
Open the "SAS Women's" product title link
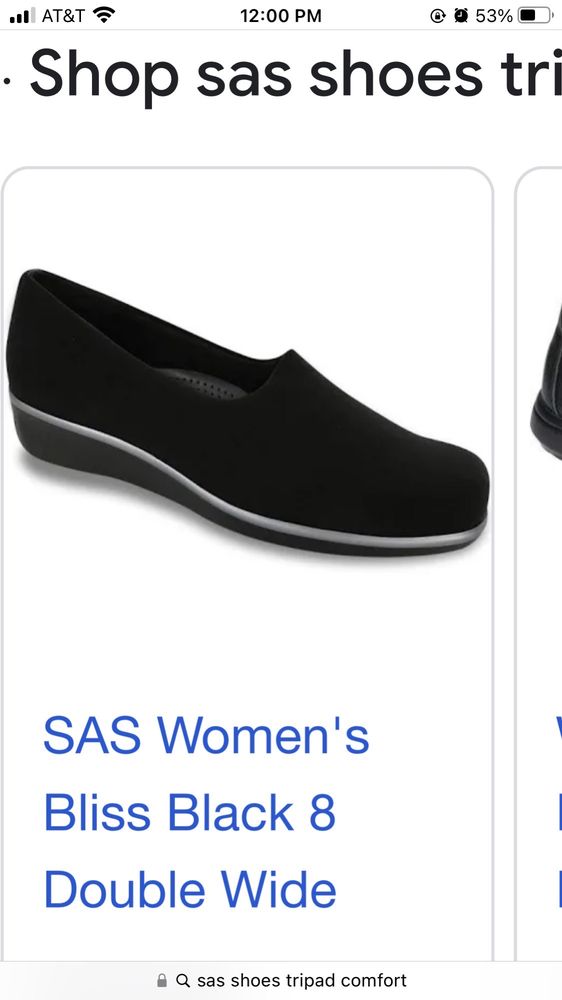point(206,735)
